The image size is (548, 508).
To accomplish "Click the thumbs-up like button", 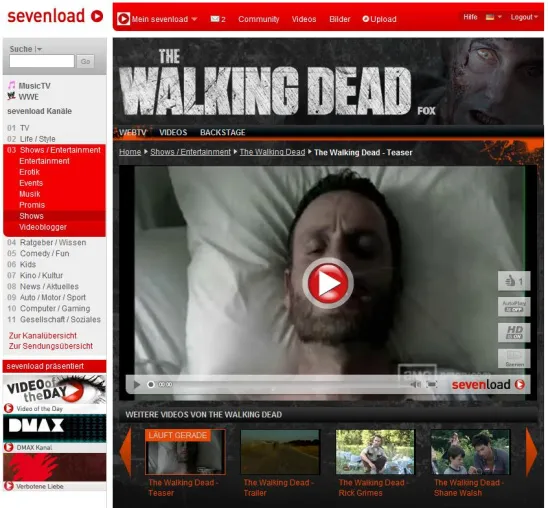I will 514,281.
